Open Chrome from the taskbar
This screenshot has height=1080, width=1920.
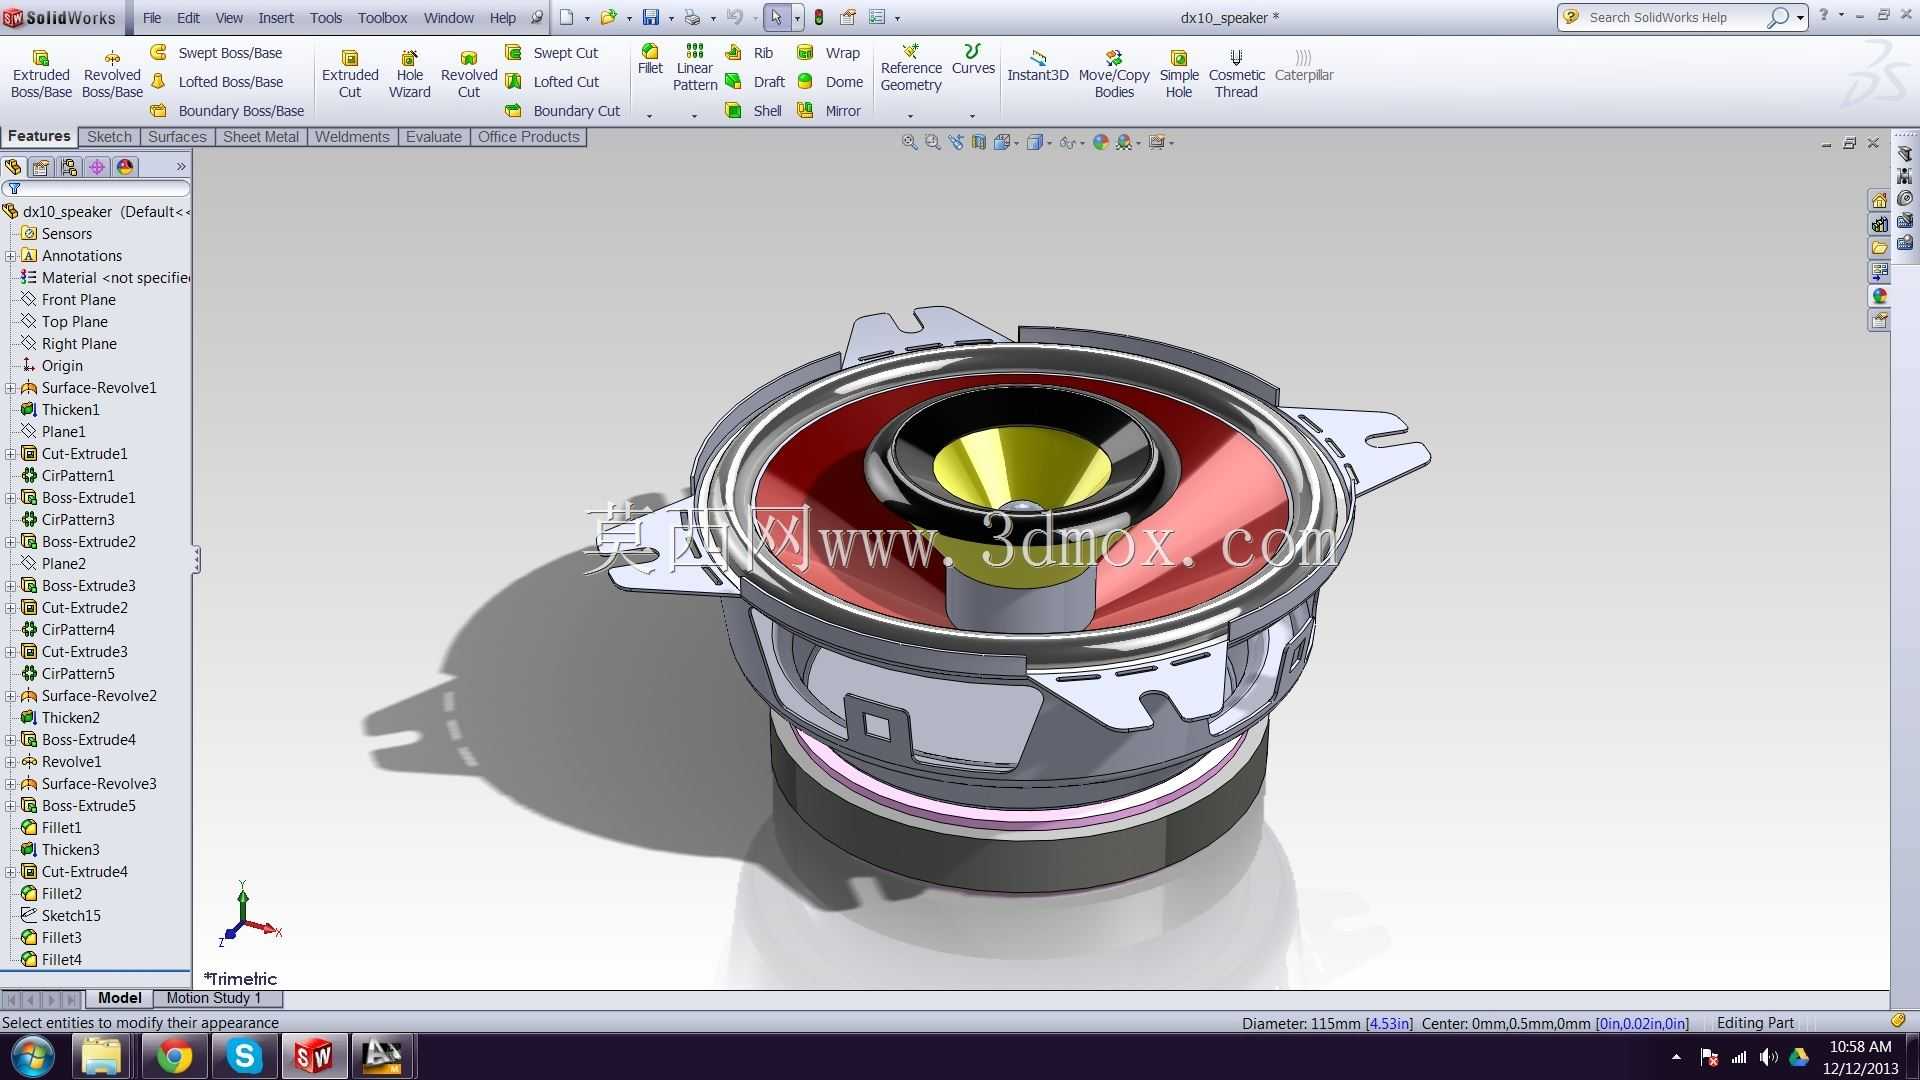(x=174, y=1056)
